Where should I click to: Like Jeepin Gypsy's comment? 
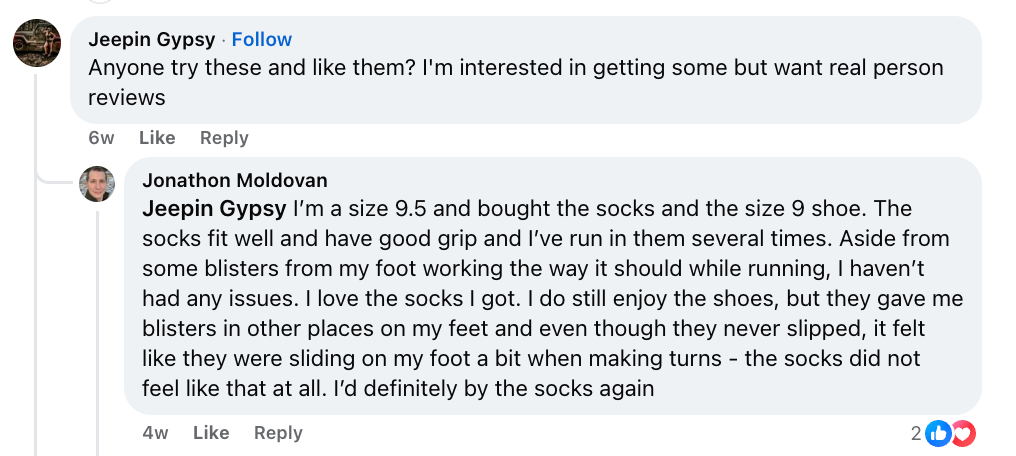coord(157,138)
